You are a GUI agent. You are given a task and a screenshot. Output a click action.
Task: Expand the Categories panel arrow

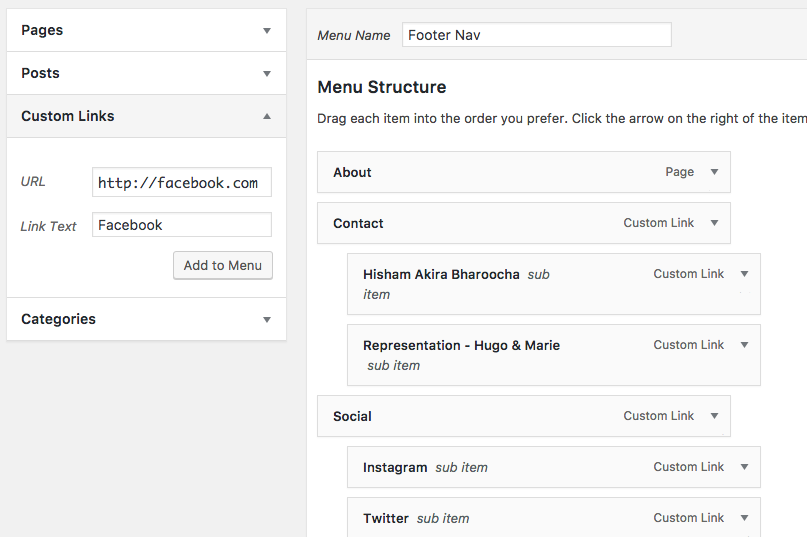(267, 320)
